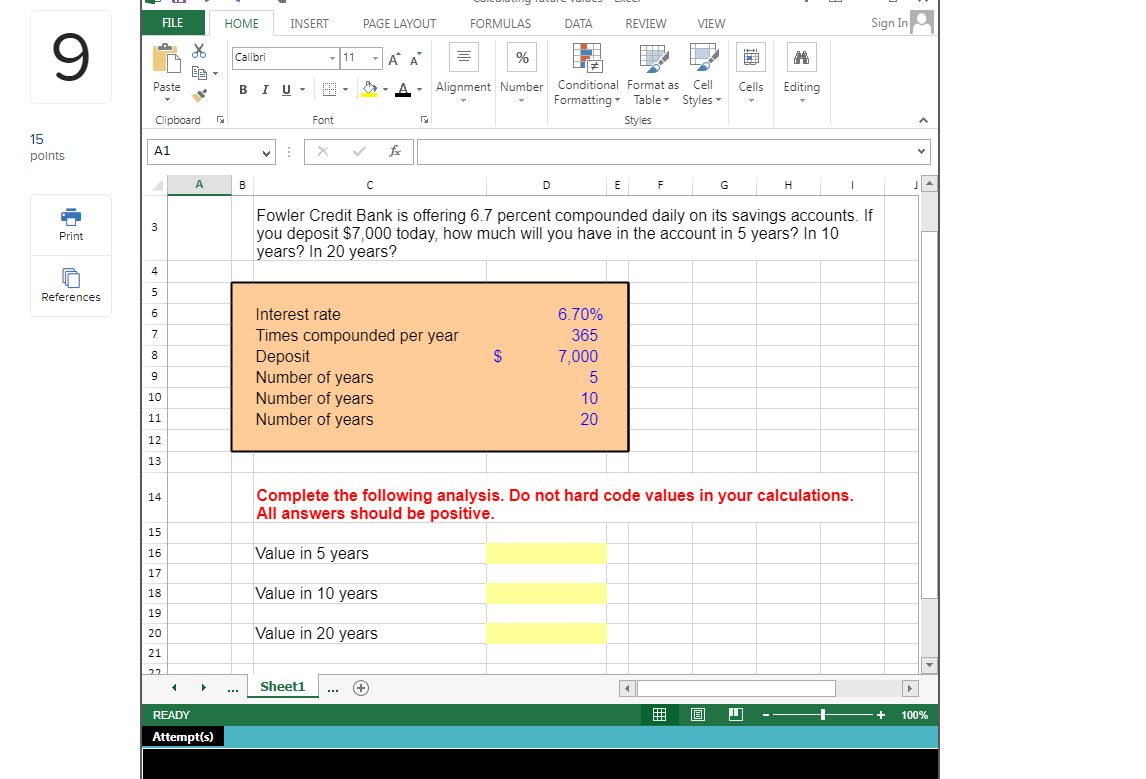Toggle Underline formatting
This screenshot has height=779, width=1146.
pos(285,89)
